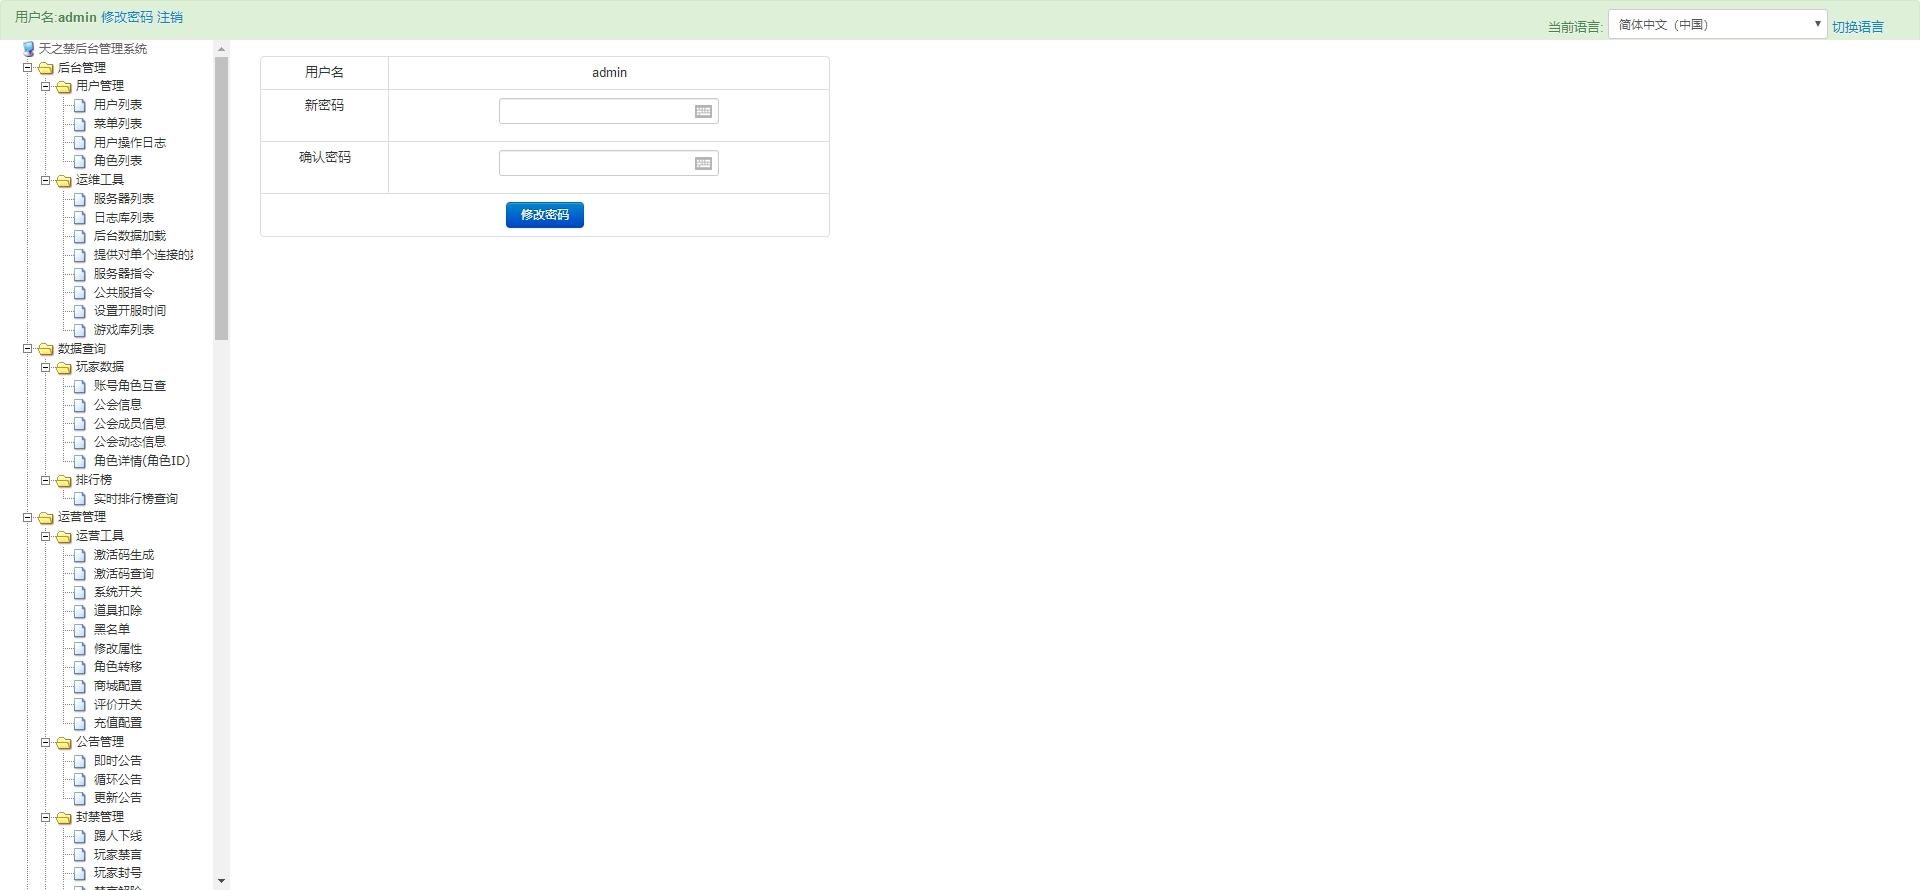Image resolution: width=1920 pixels, height=890 pixels.
Task: Collapse the 用户管理 tree node
Action: pyautogui.click(x=46, y=86)
